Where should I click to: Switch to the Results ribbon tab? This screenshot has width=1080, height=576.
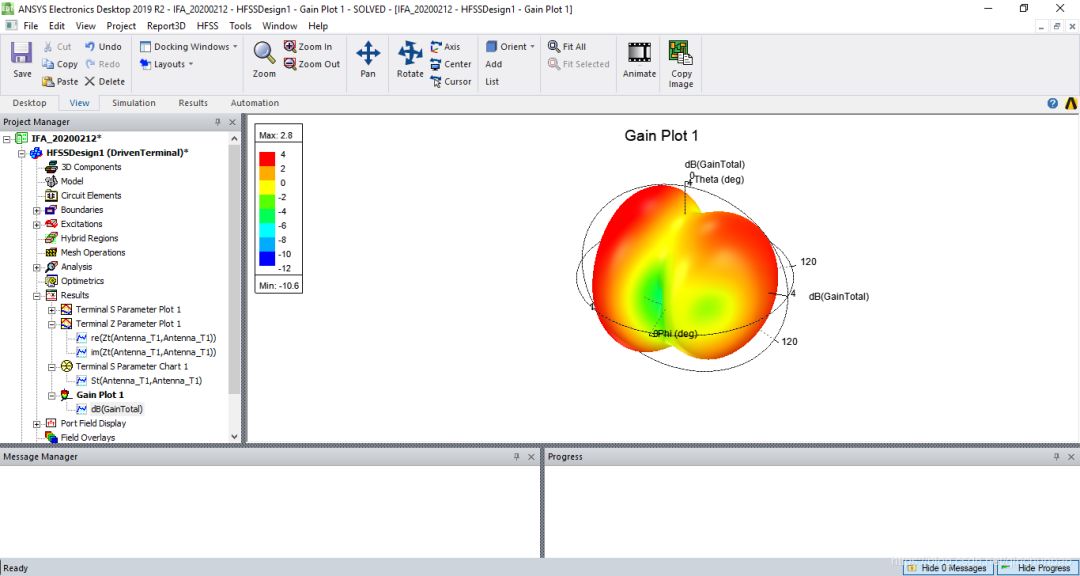point(193,103)
